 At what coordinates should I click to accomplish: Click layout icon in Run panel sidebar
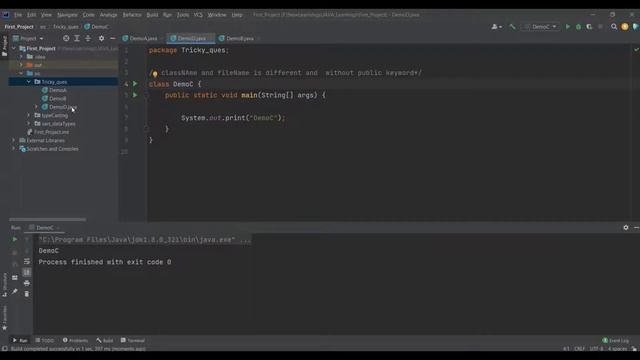point(15,278)
